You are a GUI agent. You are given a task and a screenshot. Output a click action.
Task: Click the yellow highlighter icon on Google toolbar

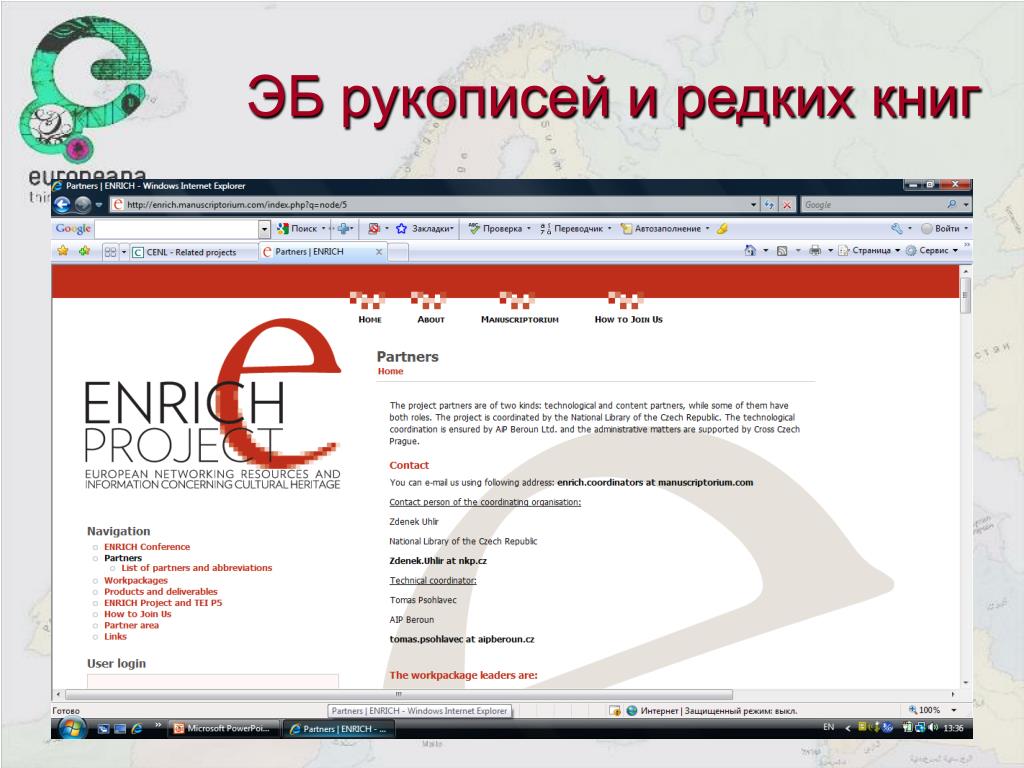(722, 229)
